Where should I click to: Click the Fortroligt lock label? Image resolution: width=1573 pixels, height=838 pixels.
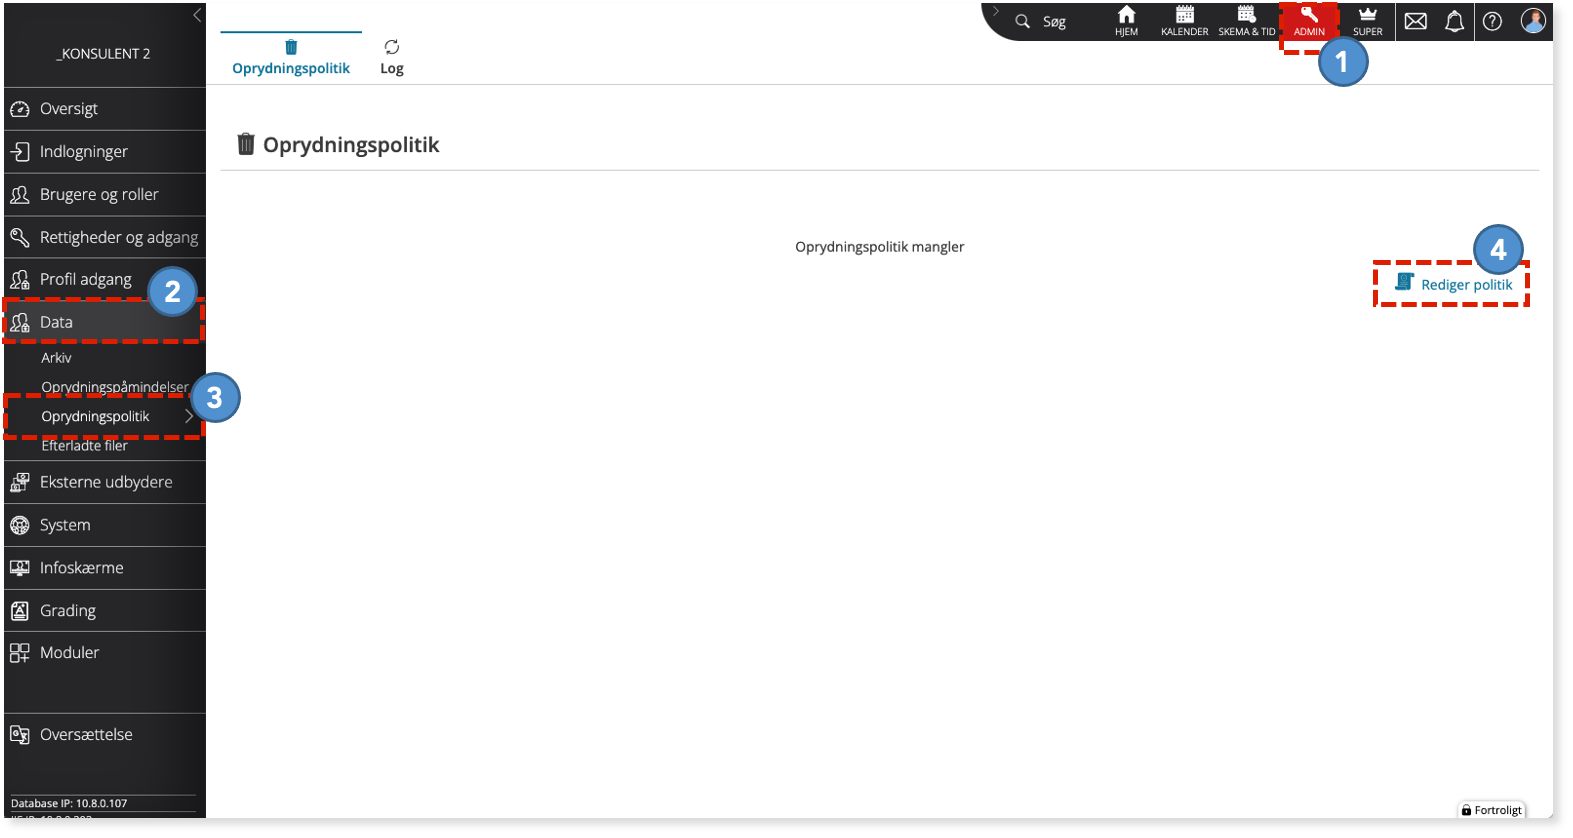(x=1491, y=810)
